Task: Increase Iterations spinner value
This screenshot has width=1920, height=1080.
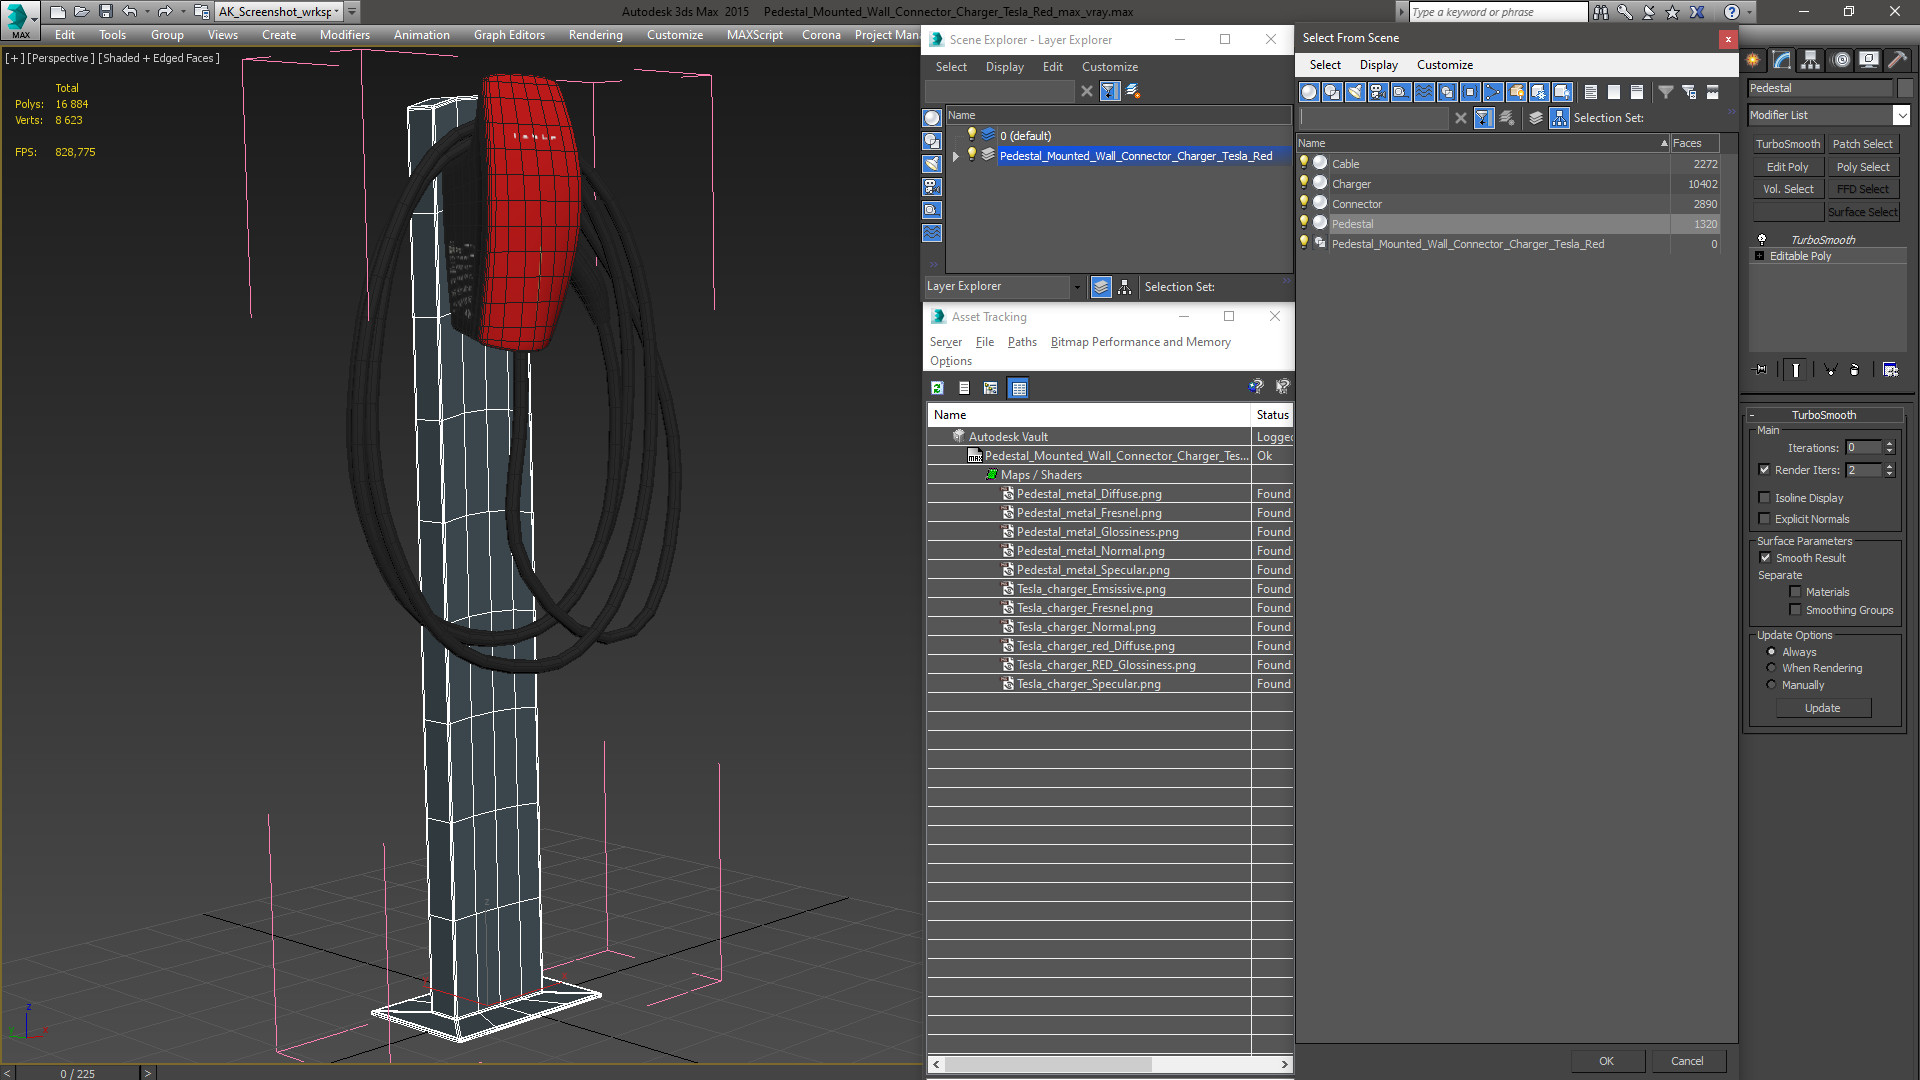Action: pos(1889,444)
